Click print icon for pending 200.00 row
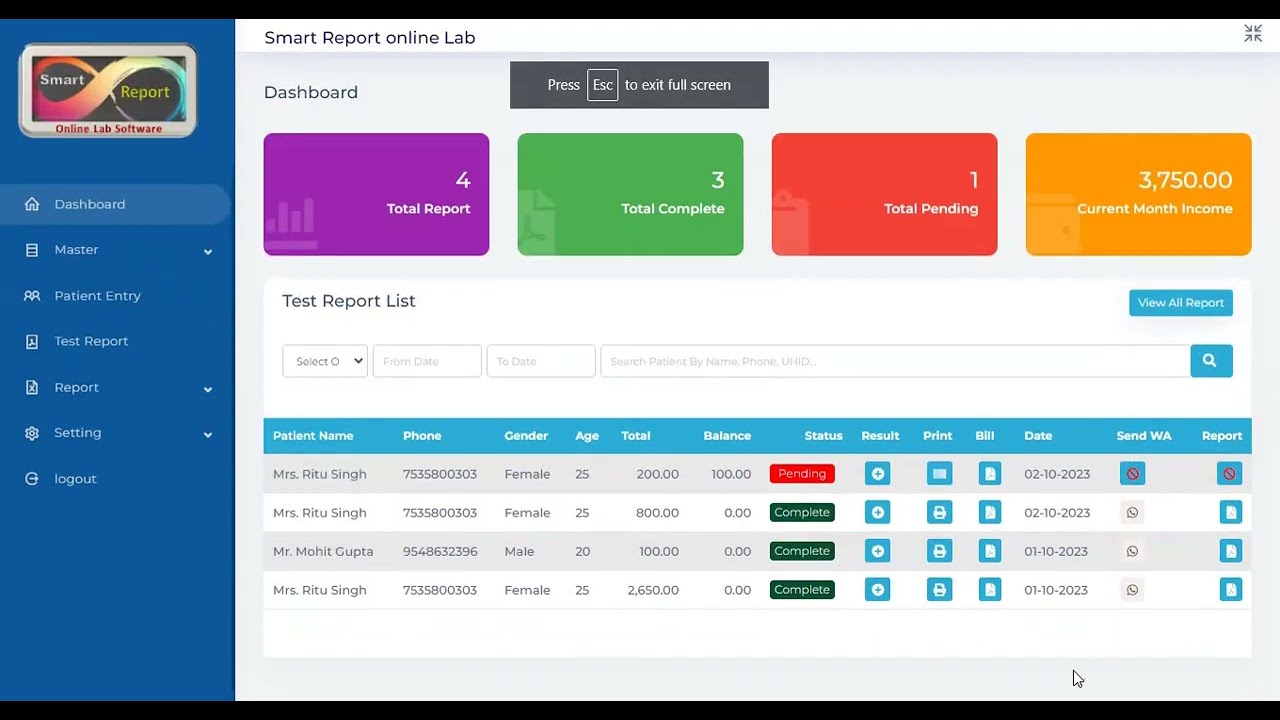 (939, 474)
